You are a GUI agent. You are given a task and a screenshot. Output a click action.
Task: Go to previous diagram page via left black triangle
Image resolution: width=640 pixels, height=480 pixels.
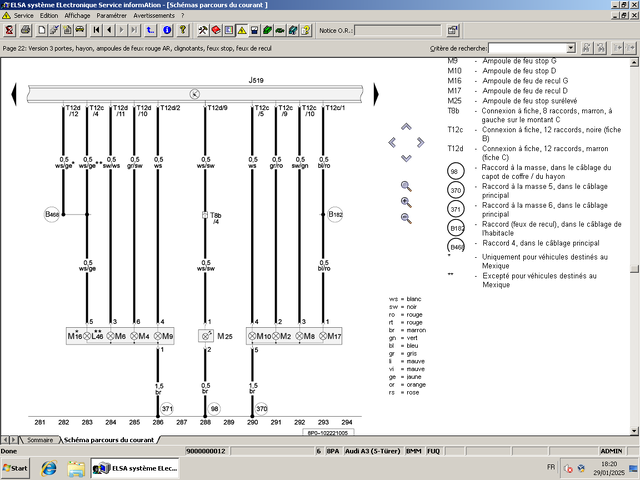(x=14, y=93)
